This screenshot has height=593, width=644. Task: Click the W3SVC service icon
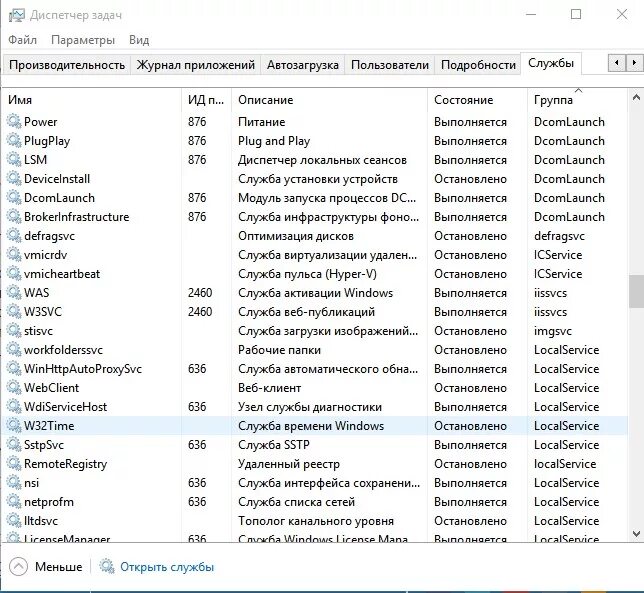pyautogui.click(x=14, y=312)
